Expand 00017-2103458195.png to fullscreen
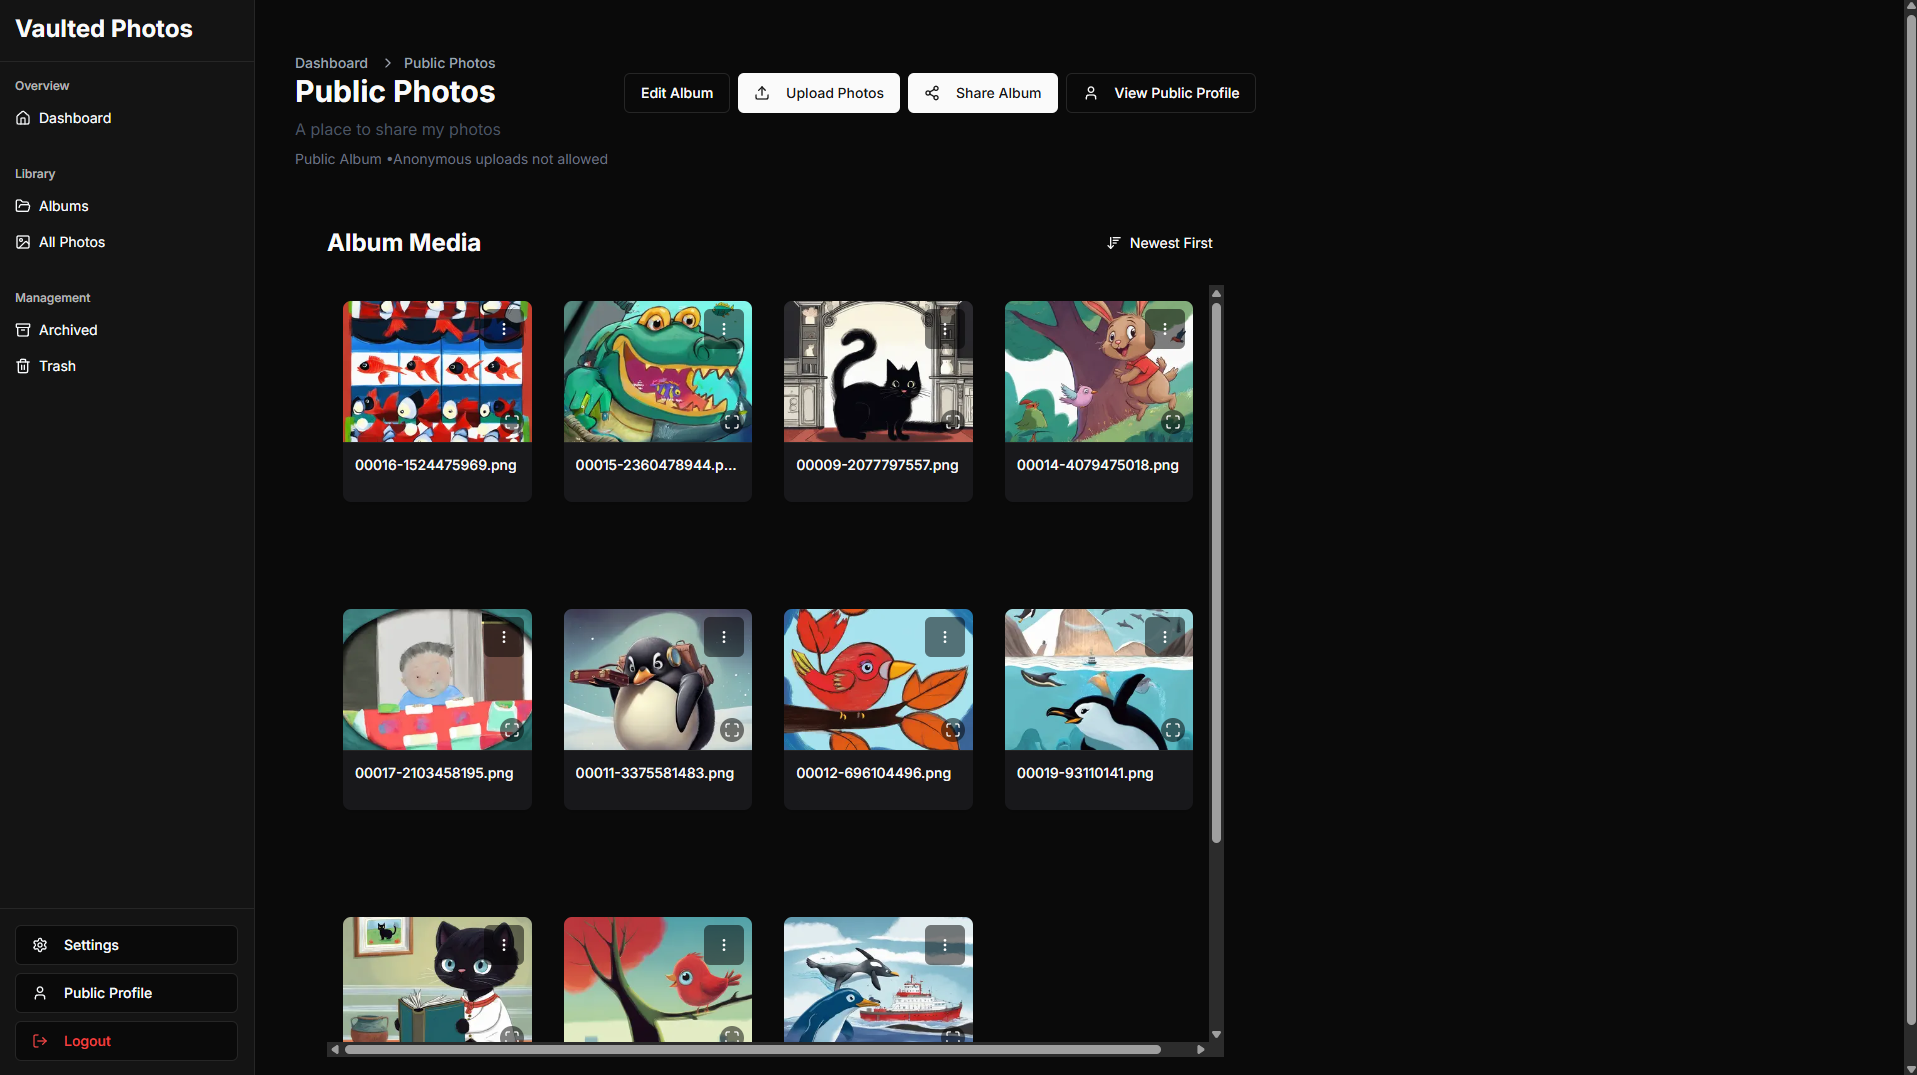Image resolution: width=1917 pixels, height=1075 pixels. pyautogui.click(x=512, y=730)
